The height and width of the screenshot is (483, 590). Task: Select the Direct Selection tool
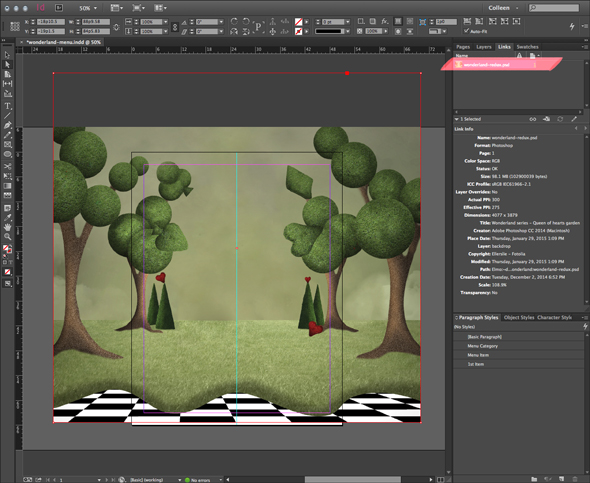(7, 64)
